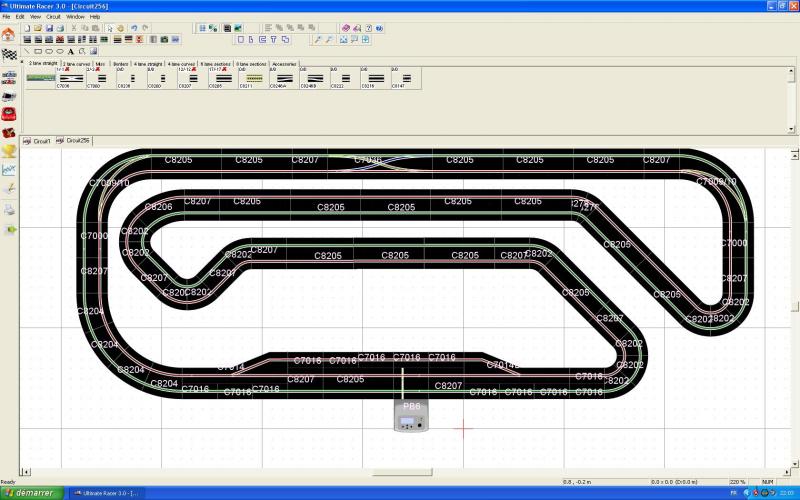
Task: Click the home icon in left sidebar
Action: 8,34
